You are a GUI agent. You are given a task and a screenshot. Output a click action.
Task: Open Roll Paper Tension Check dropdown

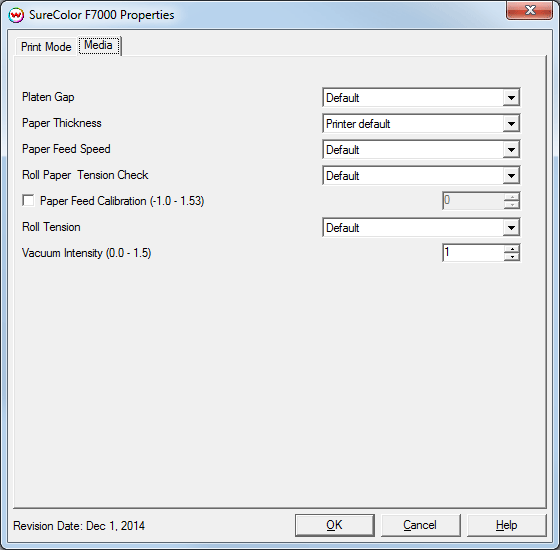pos(421,175)
